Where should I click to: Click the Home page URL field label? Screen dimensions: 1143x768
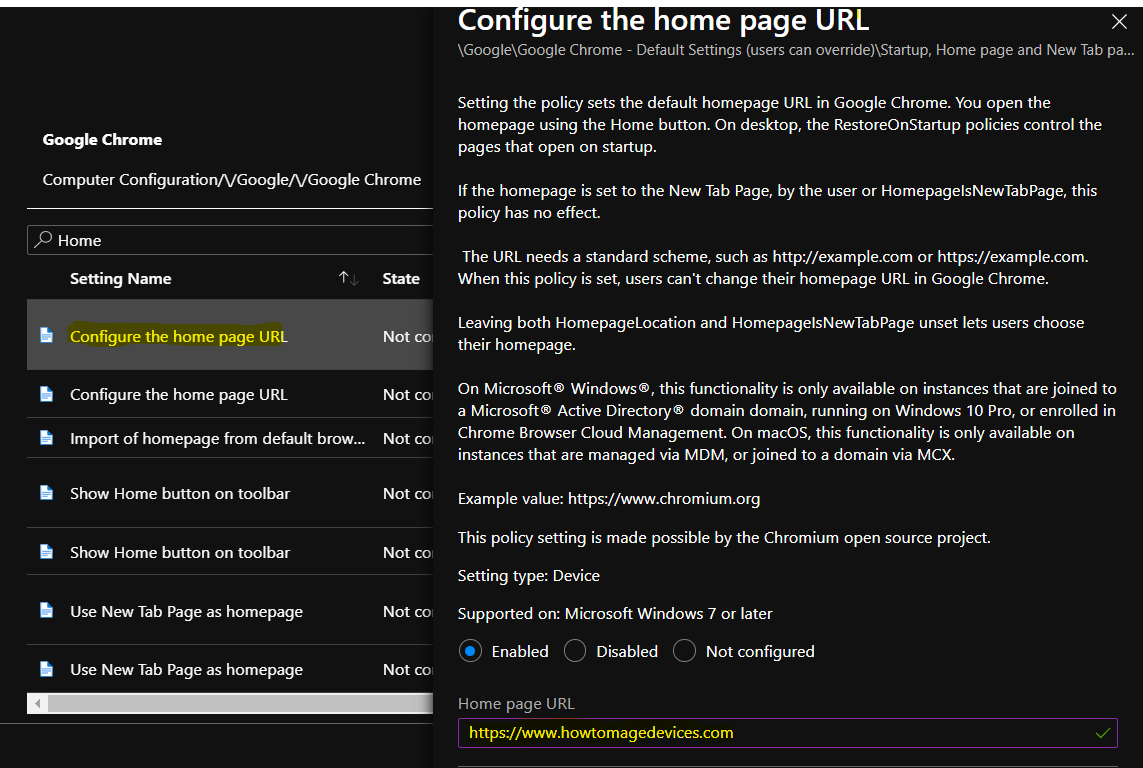(x=516, y=703)
